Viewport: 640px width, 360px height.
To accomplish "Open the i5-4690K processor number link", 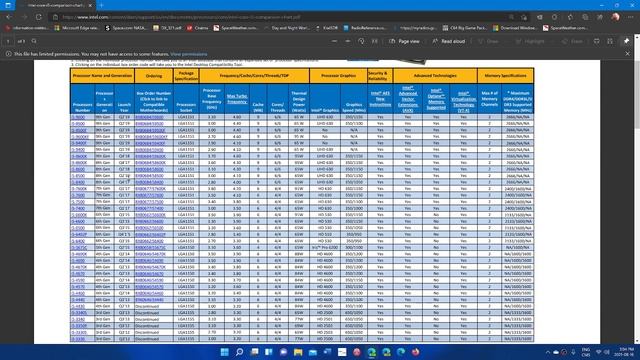I will tap(79, 254).
